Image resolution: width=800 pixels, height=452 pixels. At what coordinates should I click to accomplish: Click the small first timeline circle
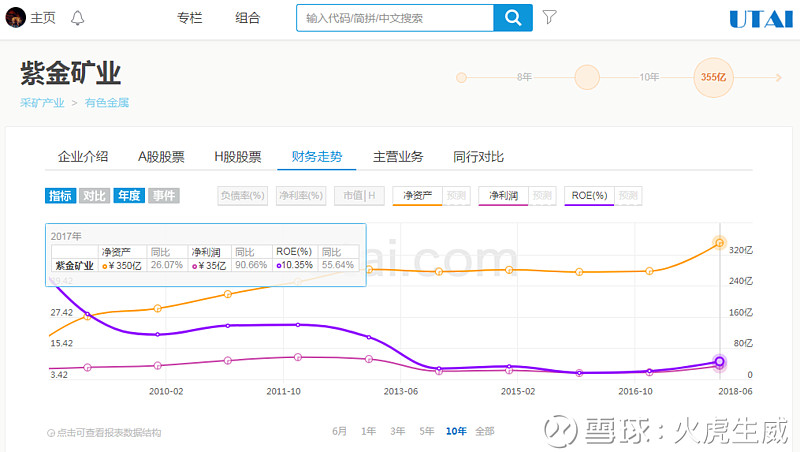tap(461, 78)
